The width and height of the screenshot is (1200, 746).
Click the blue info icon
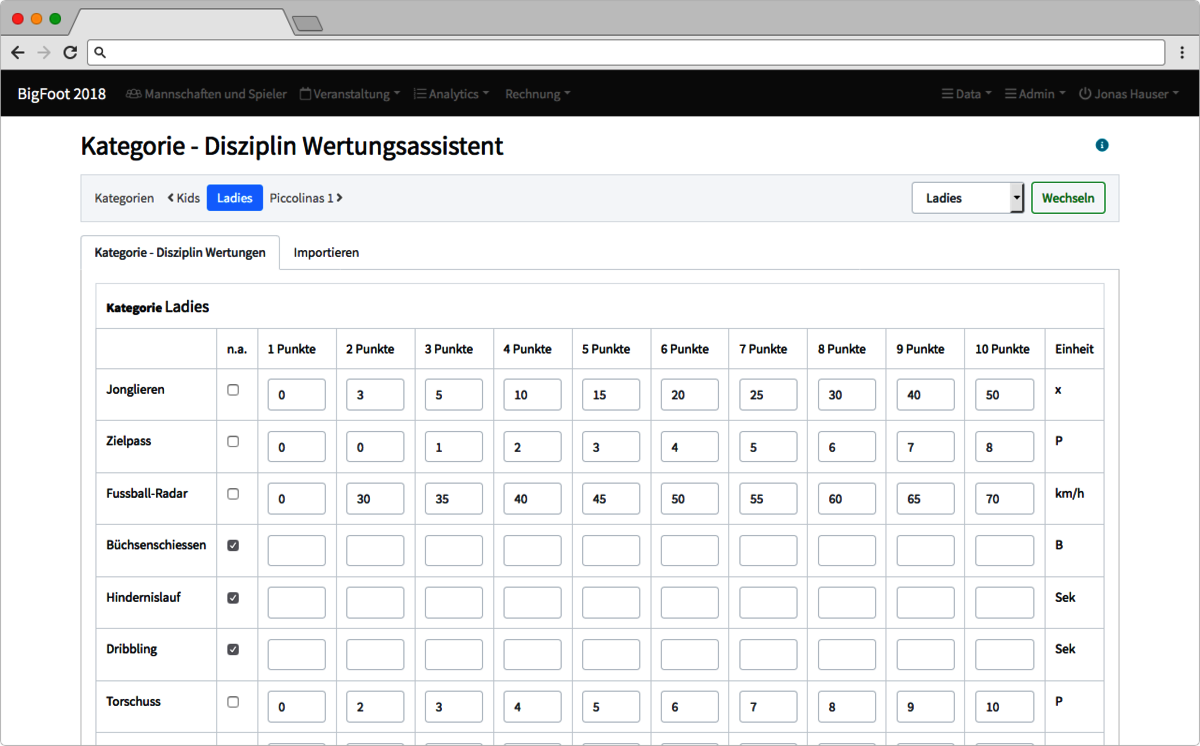1102,145
